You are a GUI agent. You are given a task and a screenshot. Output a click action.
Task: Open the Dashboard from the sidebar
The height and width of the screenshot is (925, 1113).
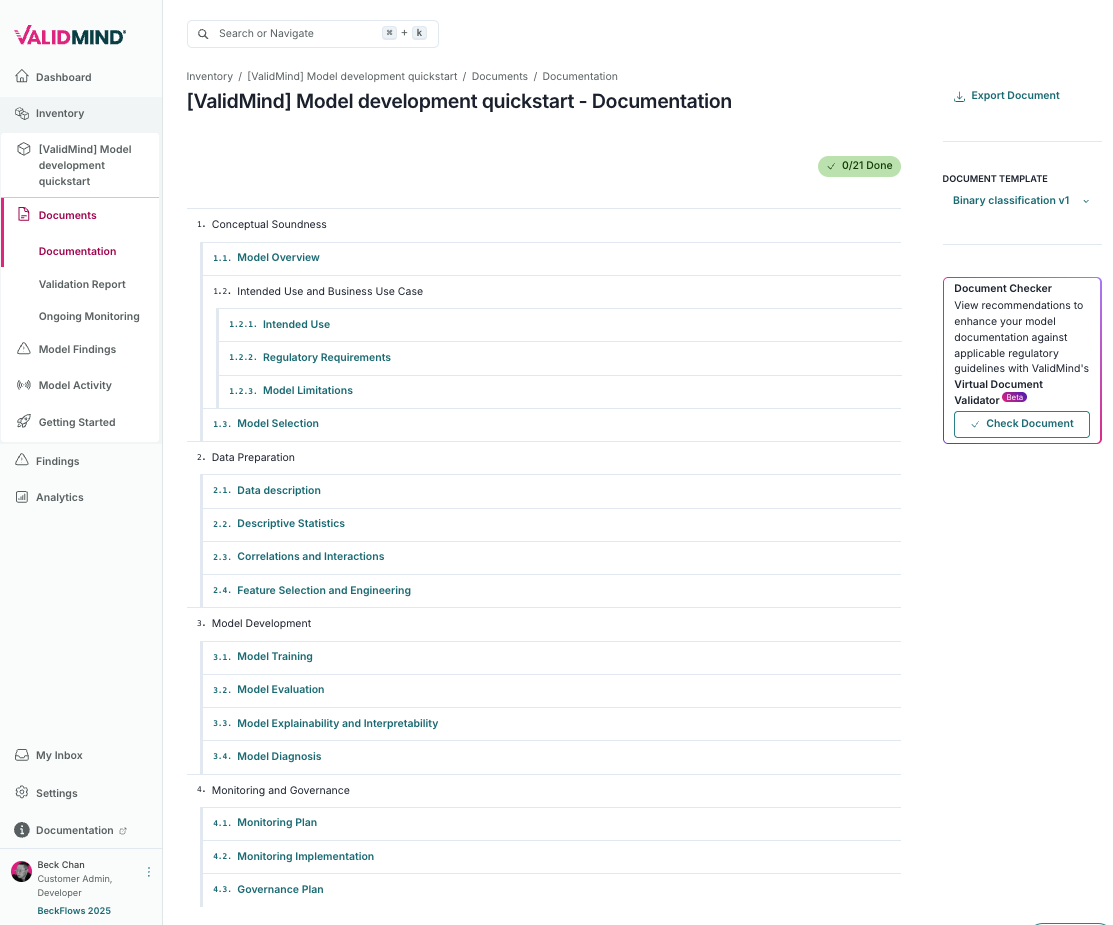[x=62, y=76]
